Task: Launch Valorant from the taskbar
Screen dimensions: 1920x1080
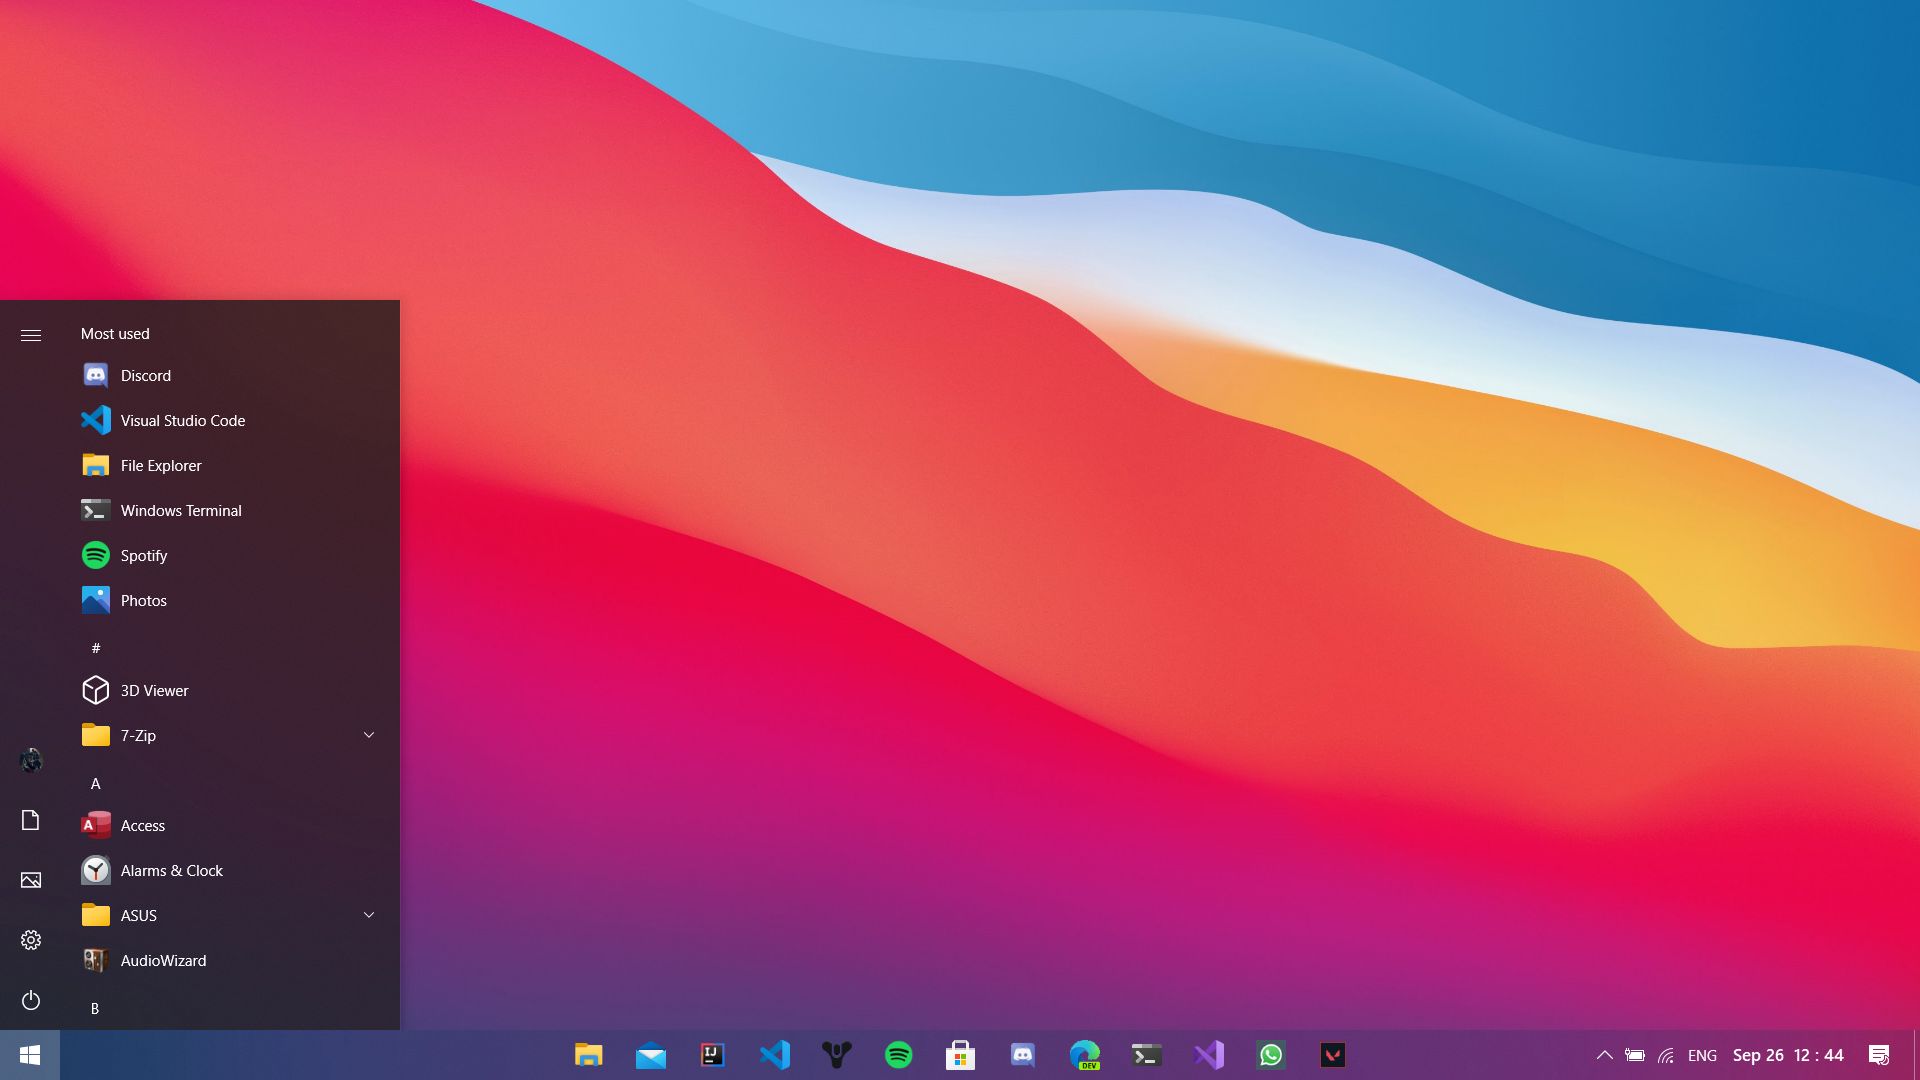Action: tap(1333, 1054)
